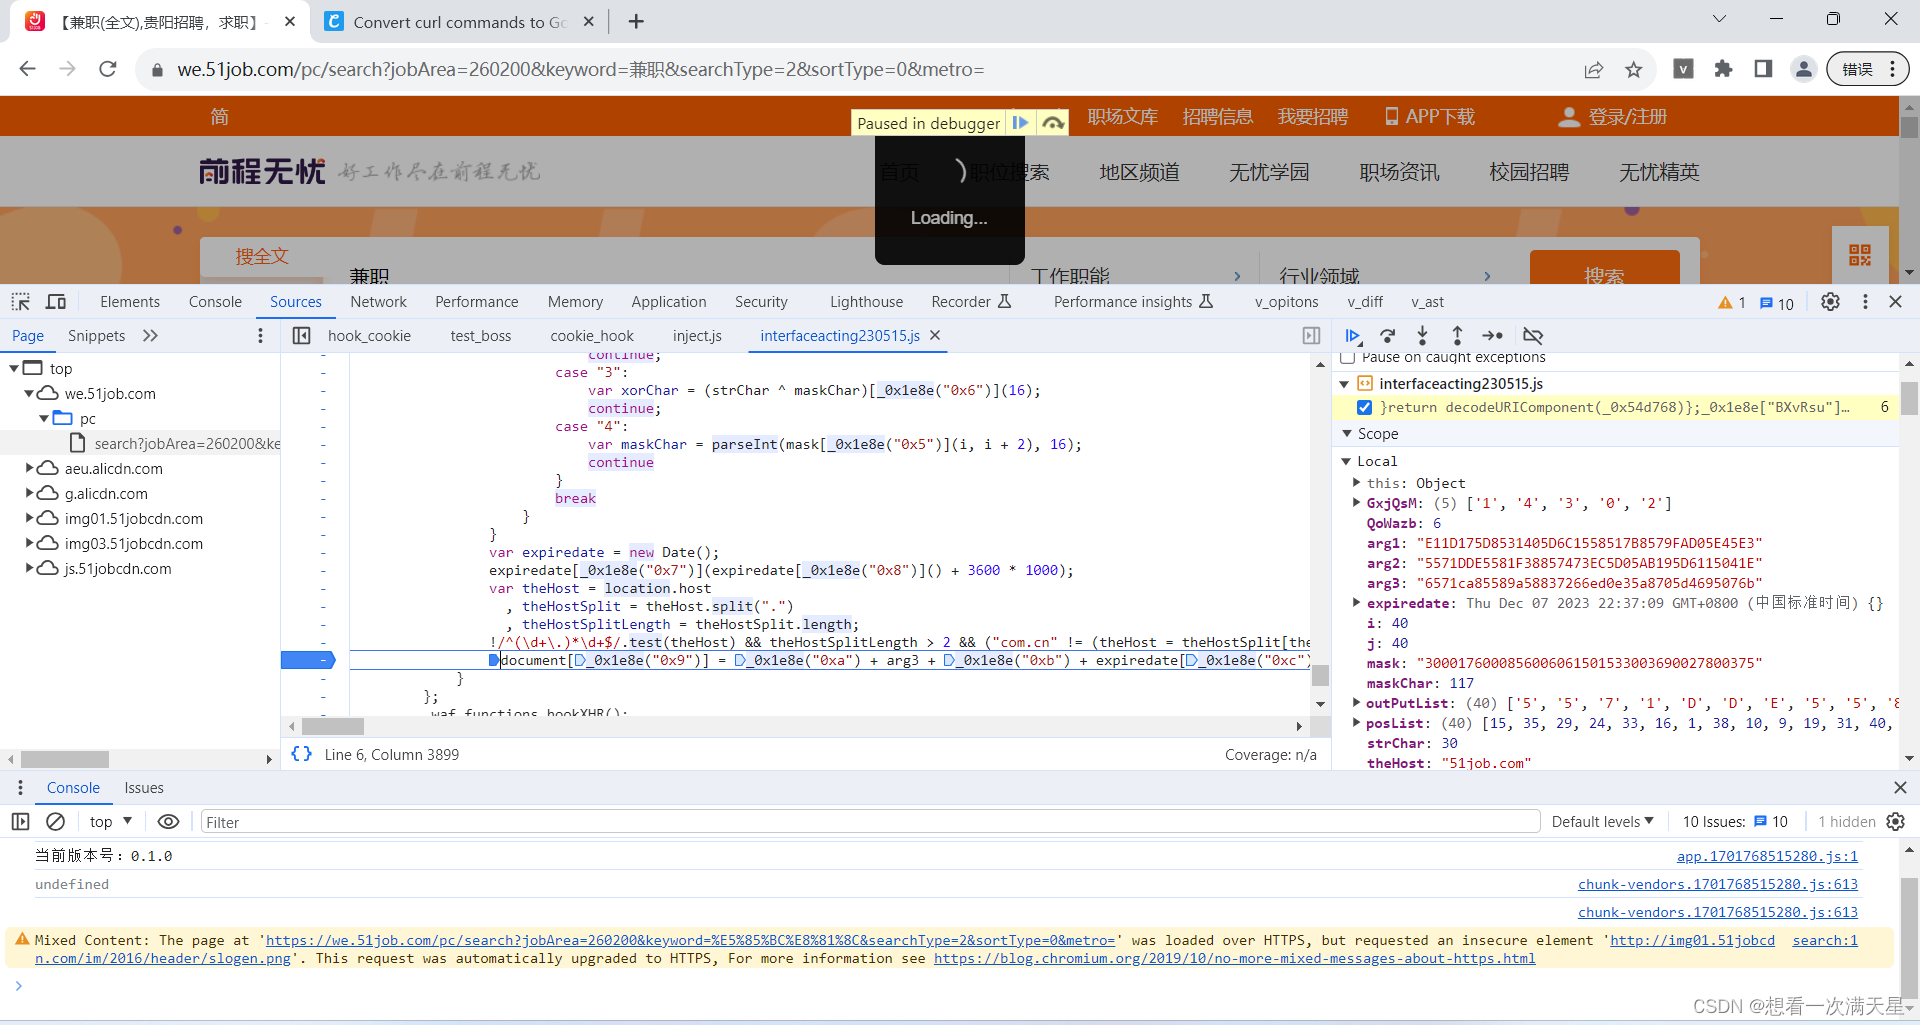The width and height of the screenshot is (1920, 1025).
Task: Switch to the Elements panel
Action: [130, 302]
